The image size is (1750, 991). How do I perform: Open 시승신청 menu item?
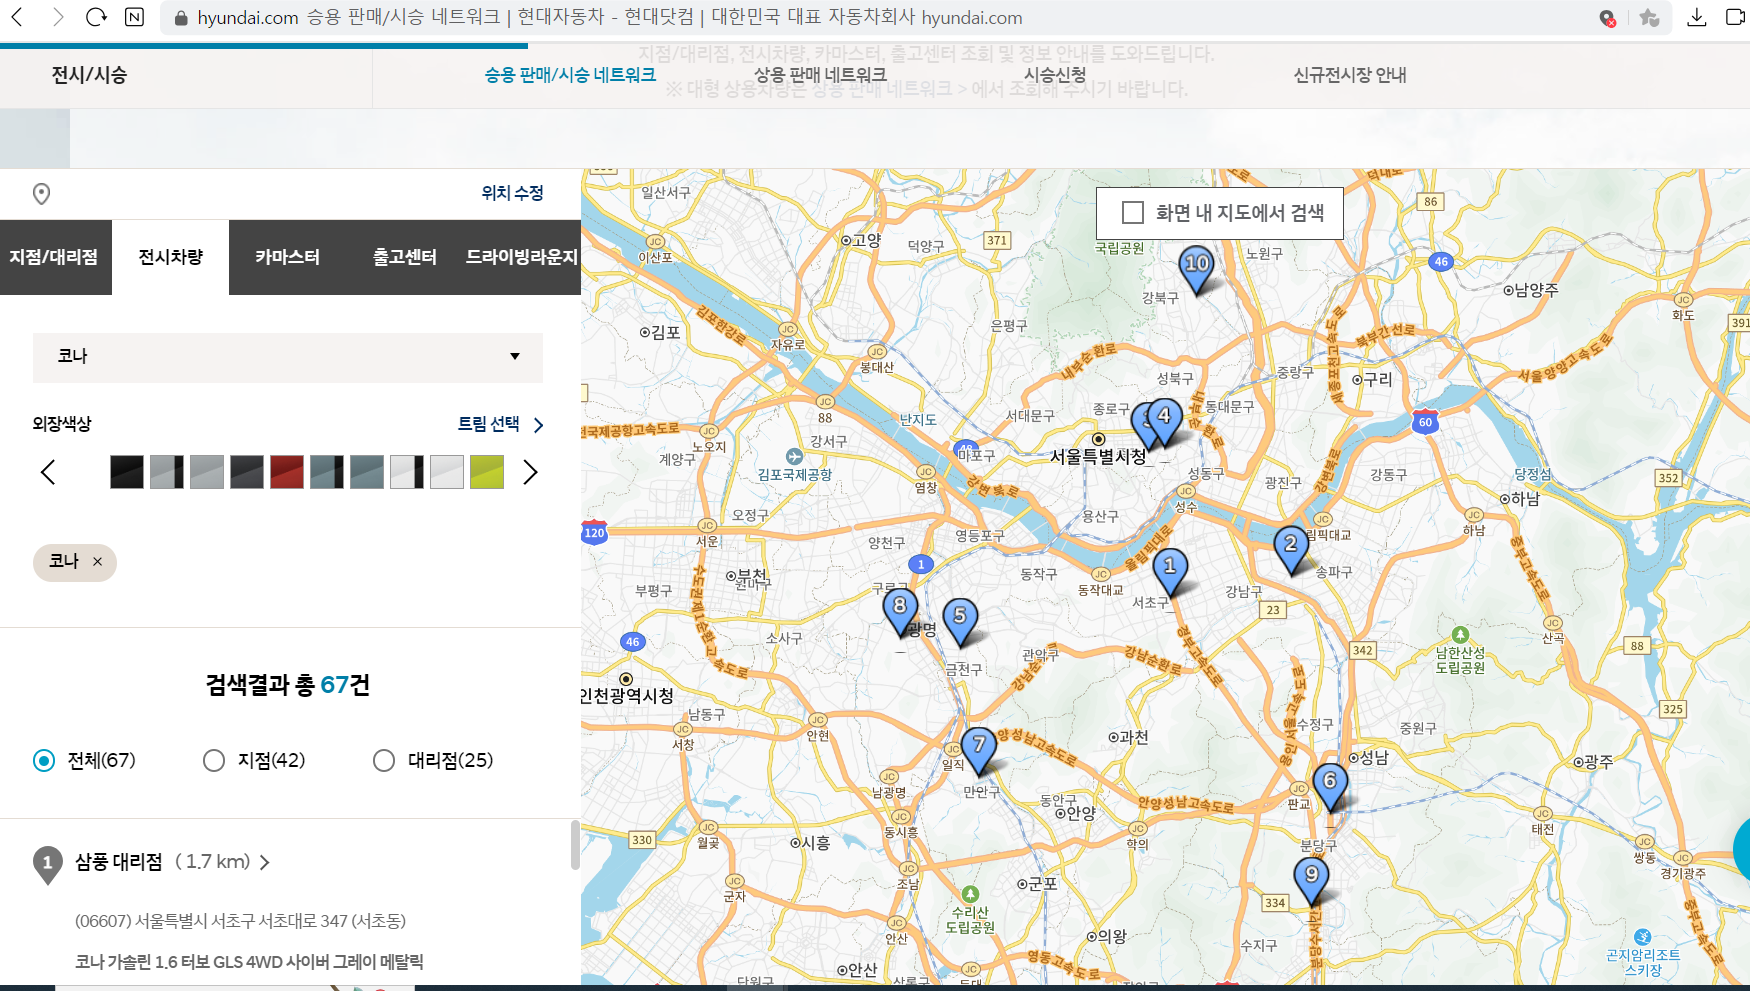click(x=1055, y=75)
